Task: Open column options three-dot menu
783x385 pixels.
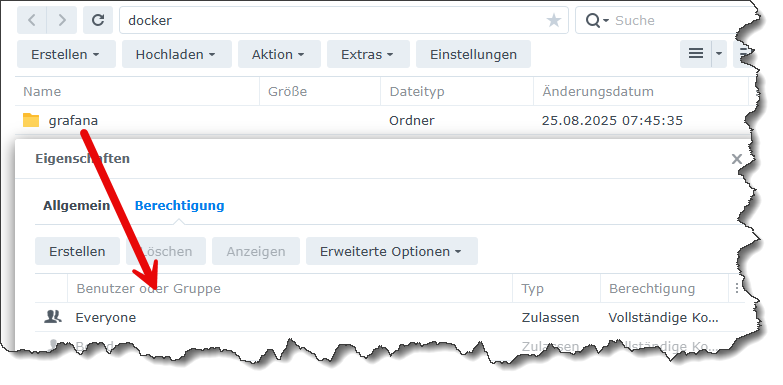Action: tap(737, 288)
